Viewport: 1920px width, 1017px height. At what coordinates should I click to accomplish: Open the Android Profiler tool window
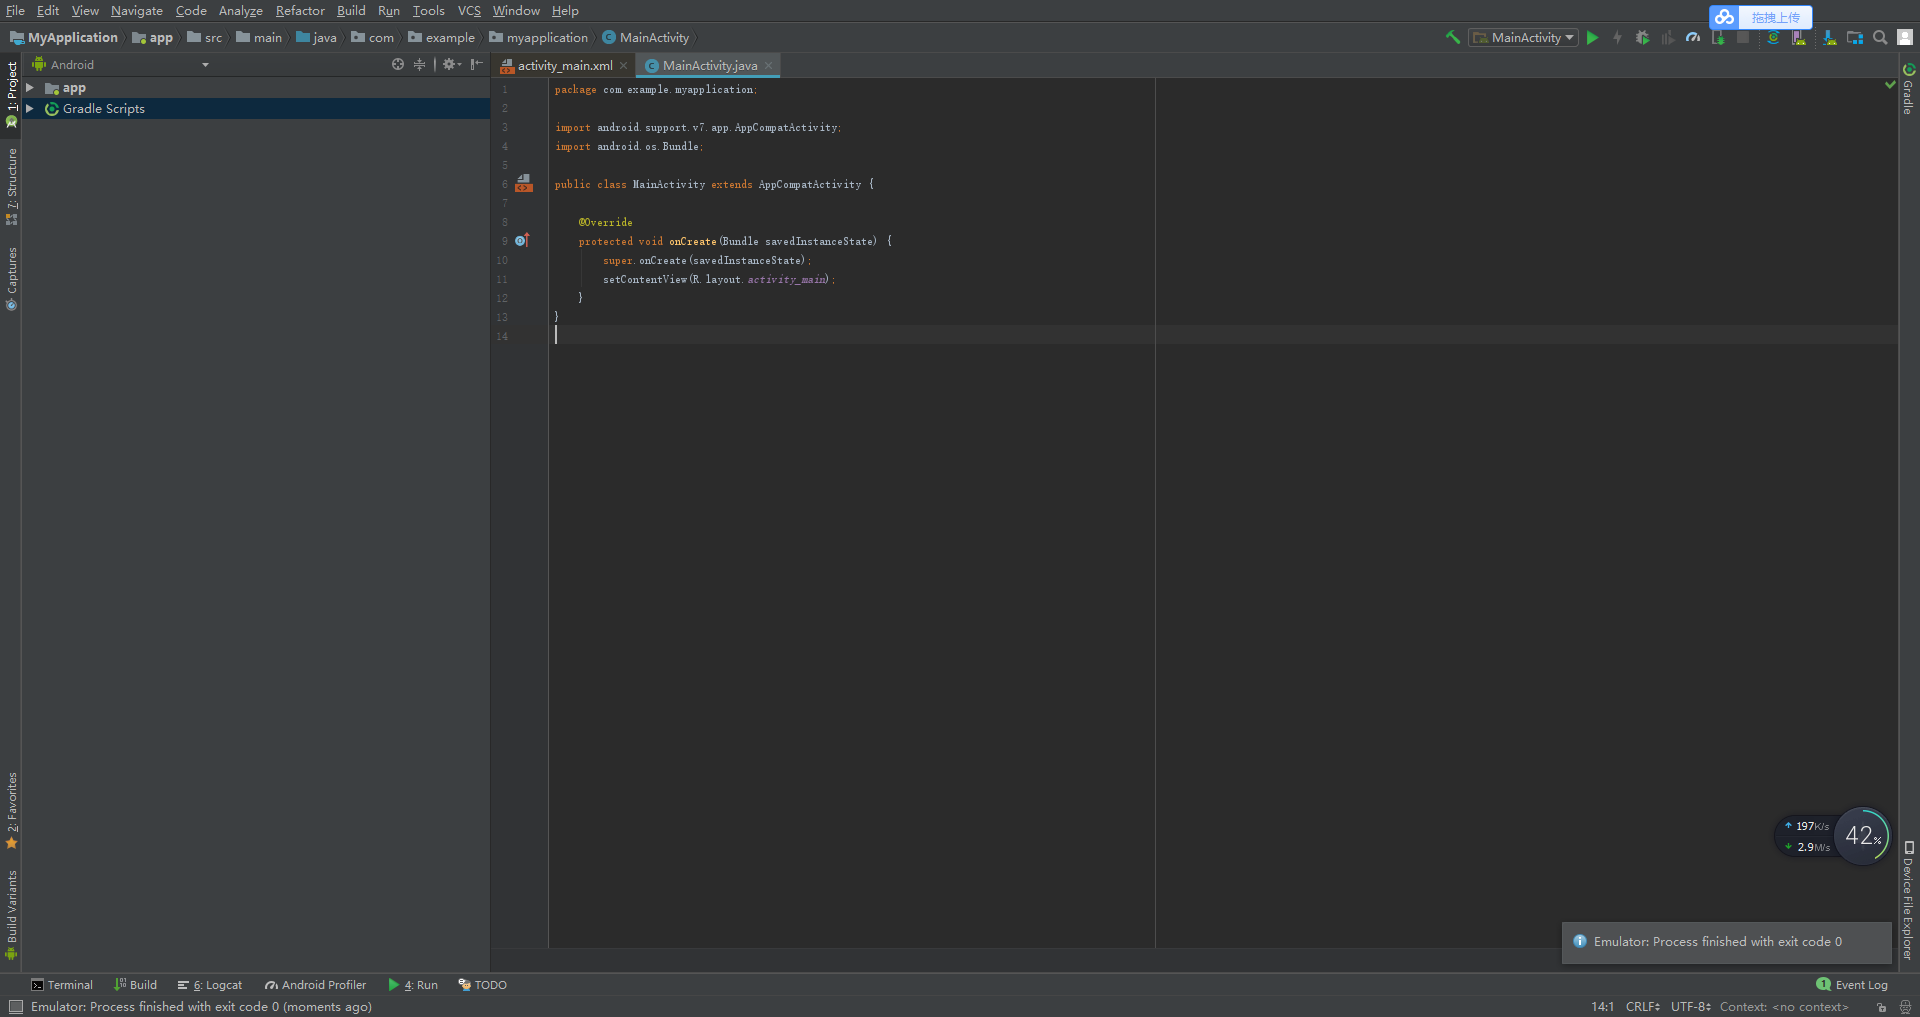click(x=316, y=985)
